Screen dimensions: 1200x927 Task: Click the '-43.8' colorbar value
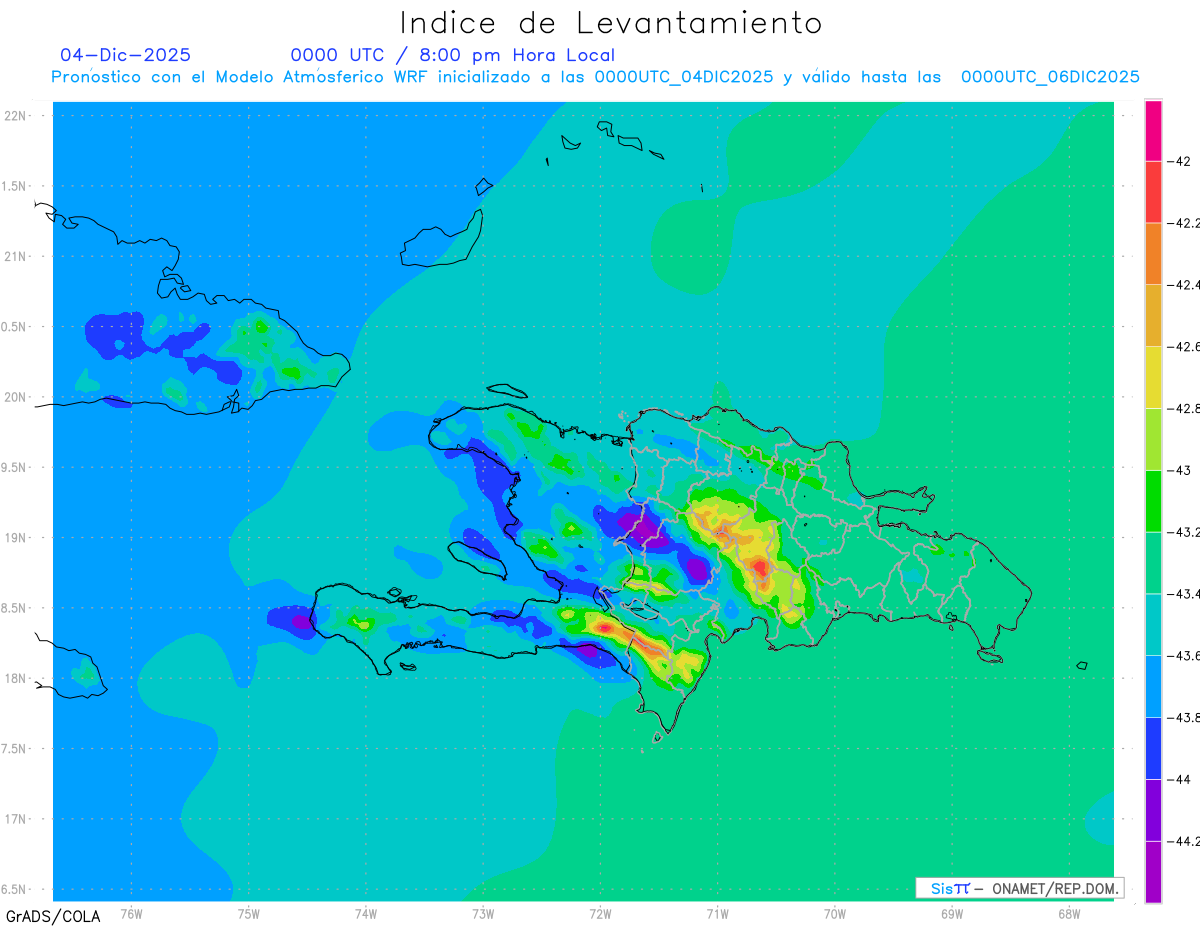(x=1184, y=717)
